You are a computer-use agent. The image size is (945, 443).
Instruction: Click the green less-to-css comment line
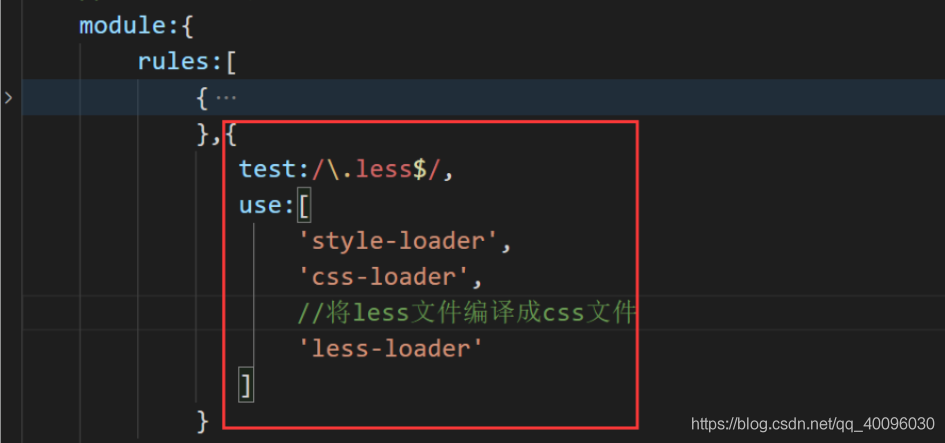467,313
